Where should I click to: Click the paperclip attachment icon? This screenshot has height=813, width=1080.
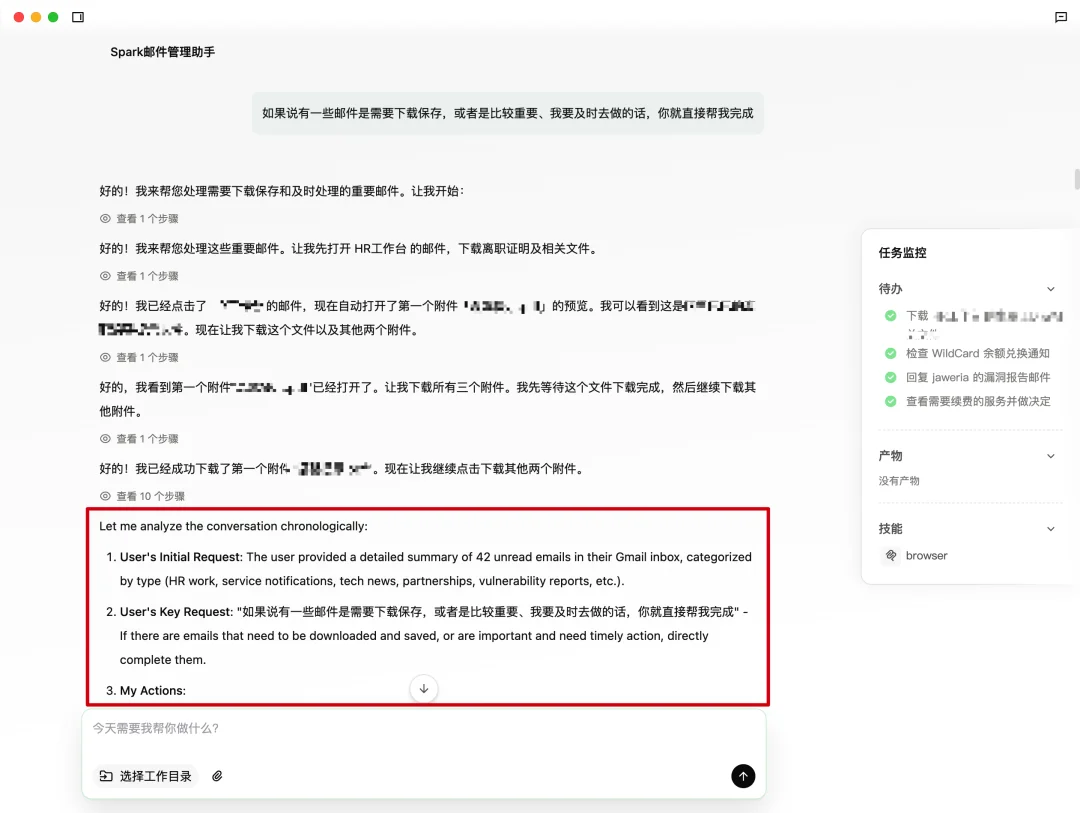pyautogui.click(x=218, y=775)
